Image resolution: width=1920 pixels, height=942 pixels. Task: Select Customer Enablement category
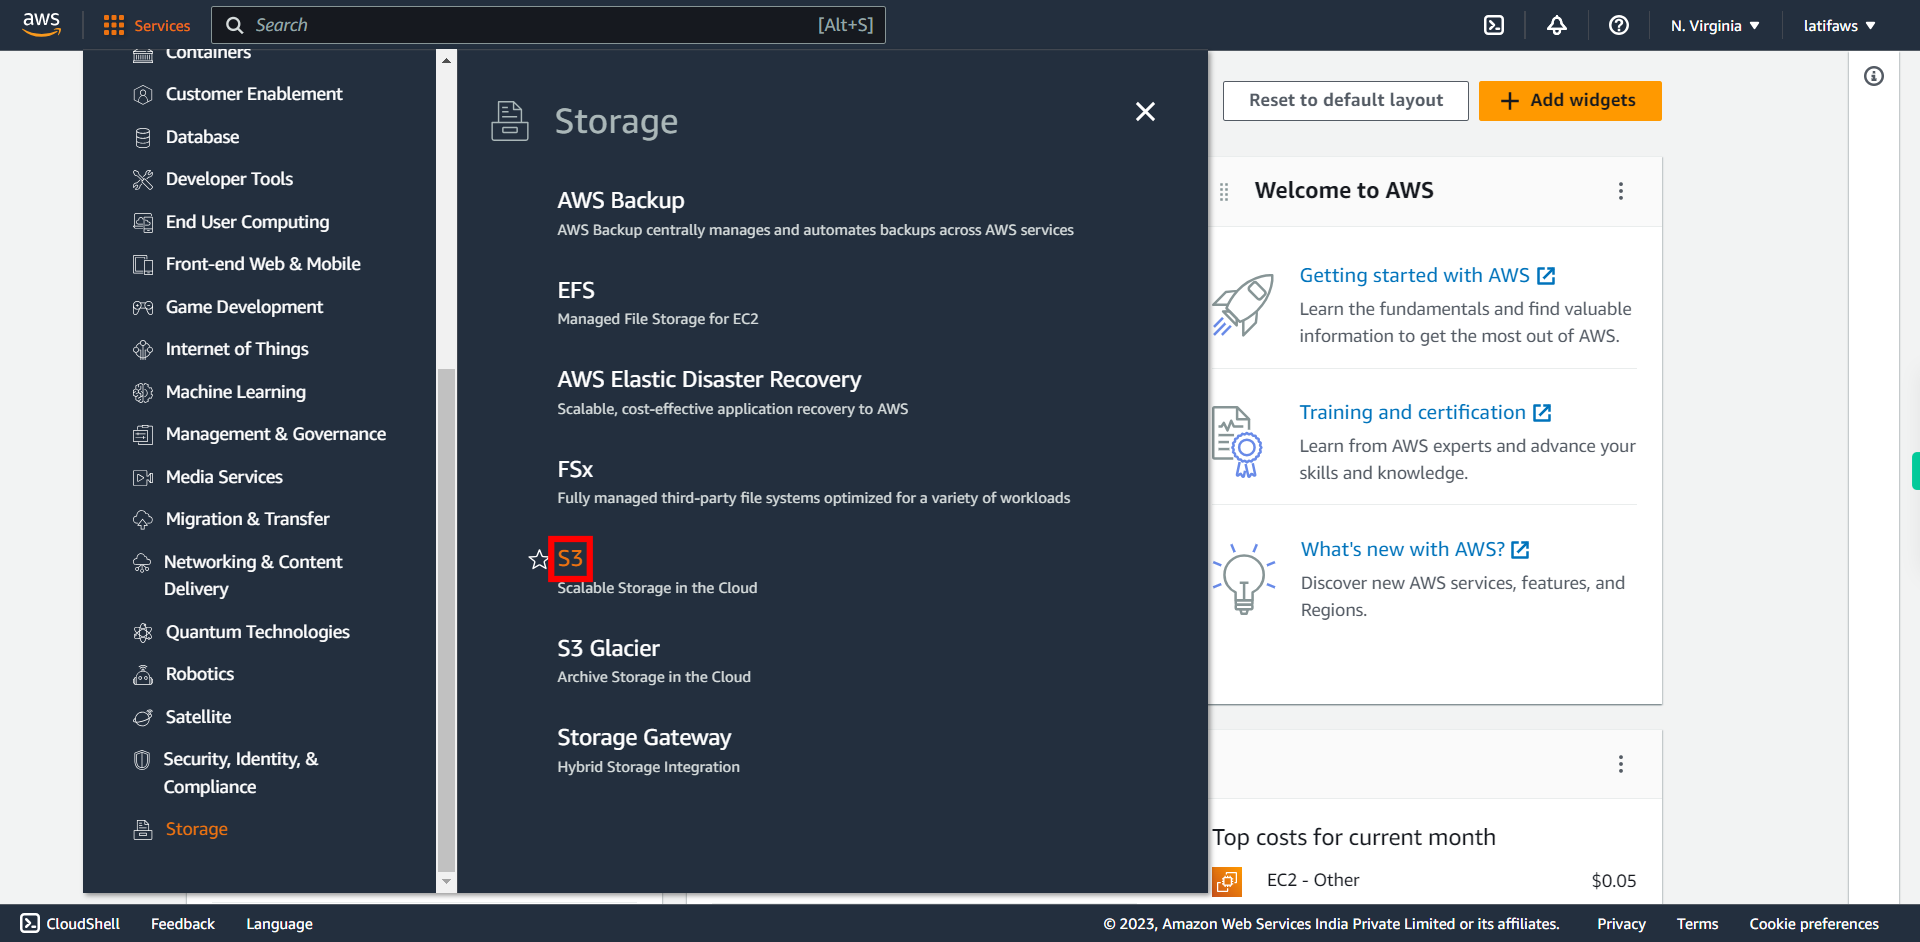[x=254, y=94]
